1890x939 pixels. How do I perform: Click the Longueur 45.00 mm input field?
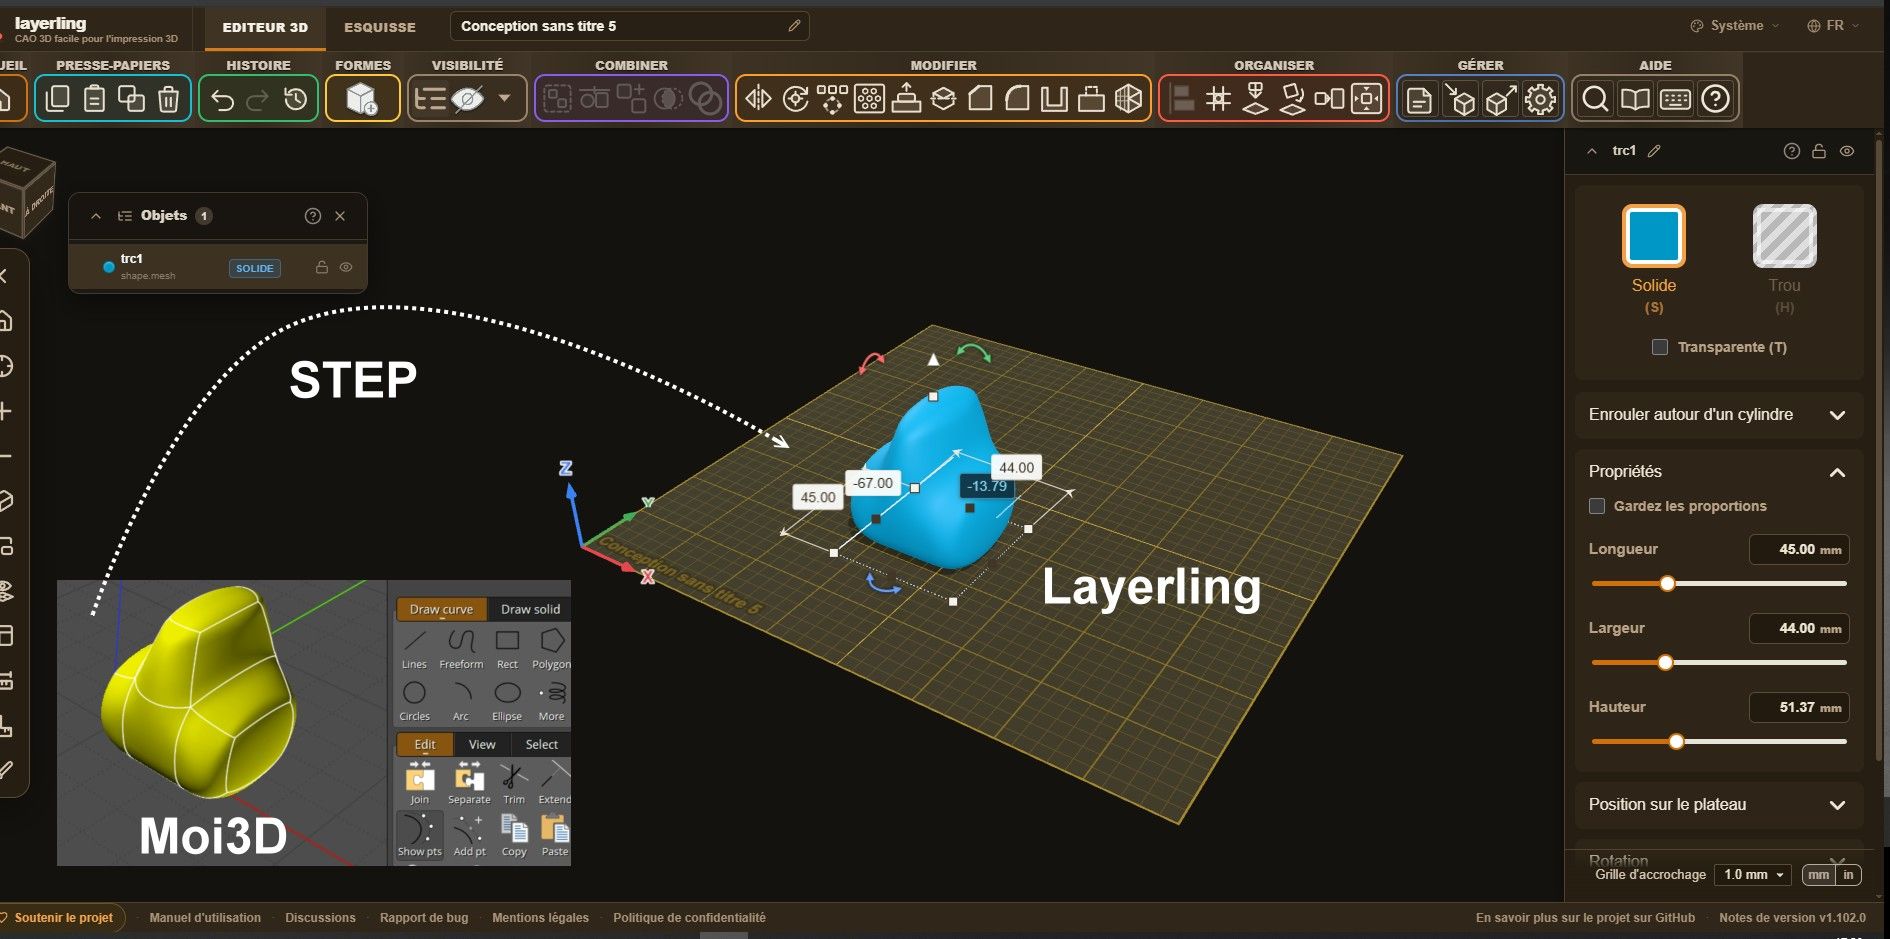pyautogui.click(x=1798, y=549)
